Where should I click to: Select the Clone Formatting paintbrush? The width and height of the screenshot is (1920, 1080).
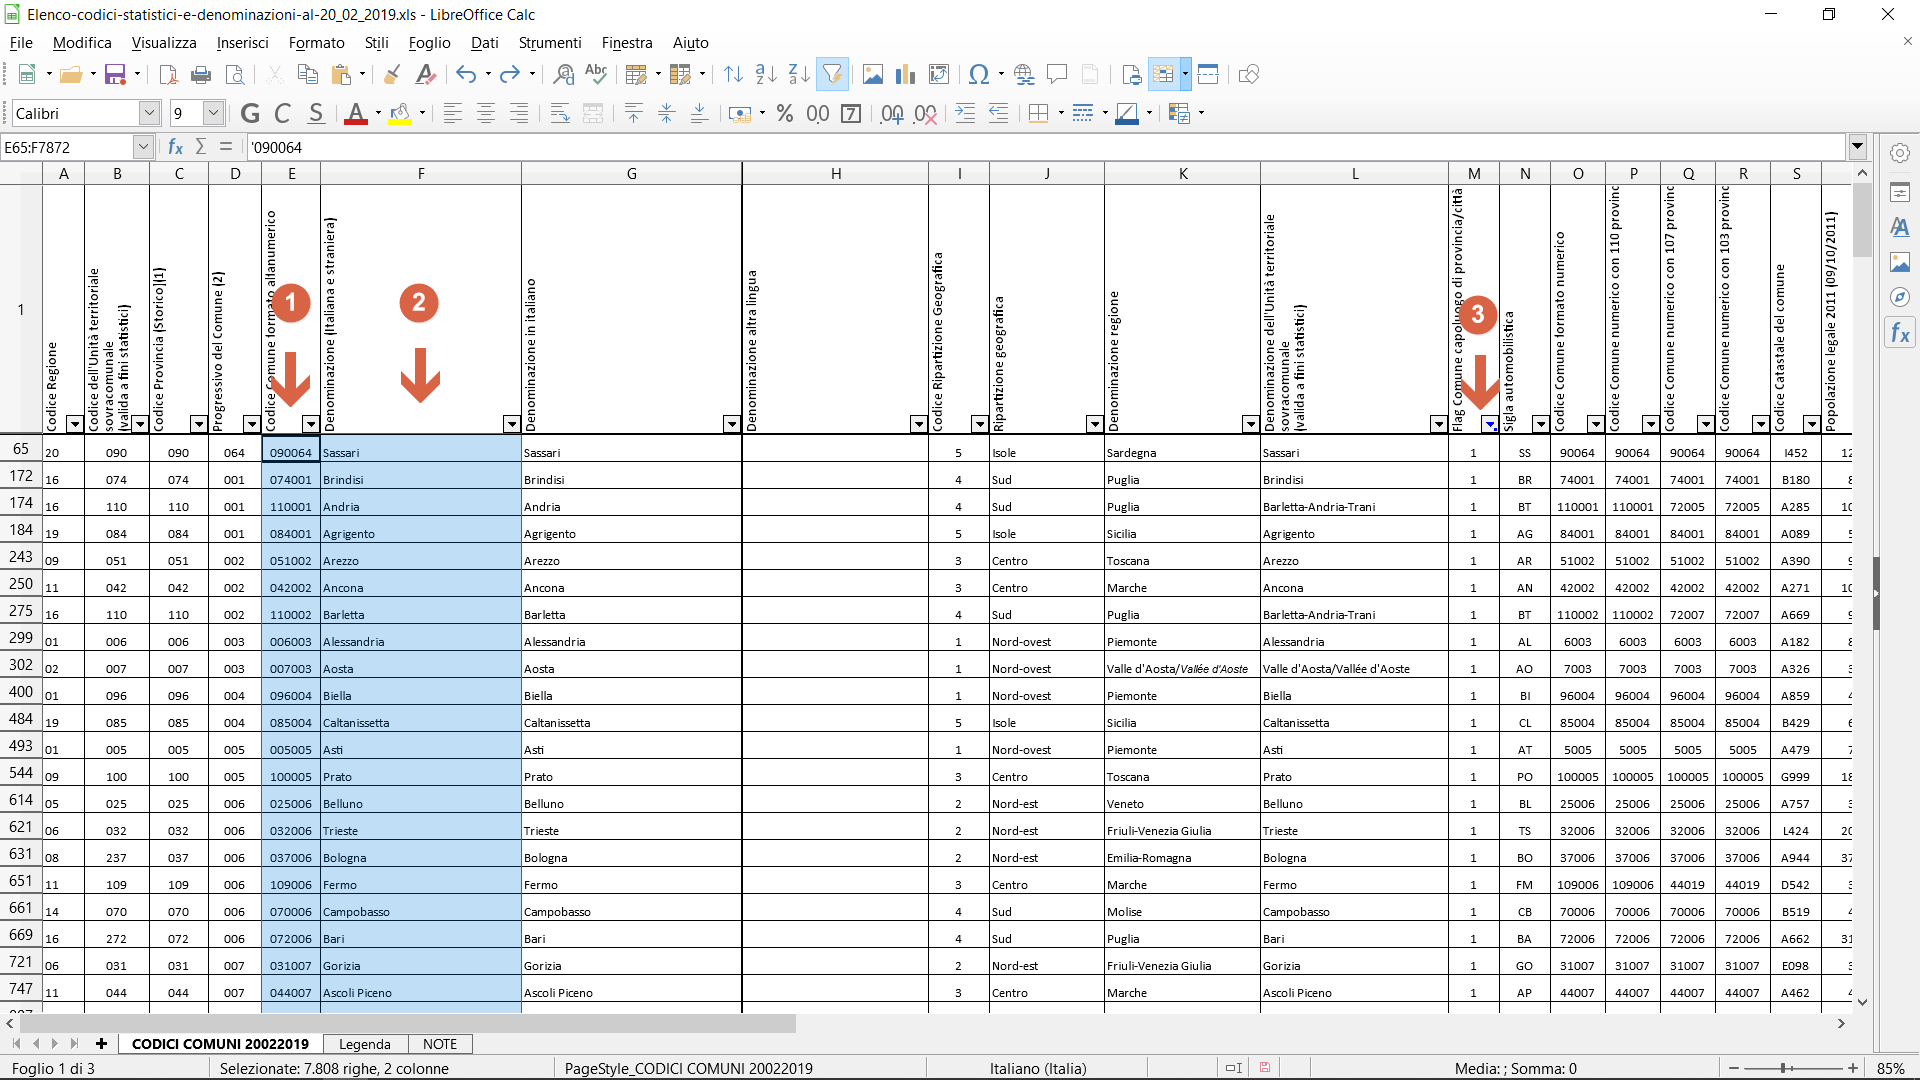coord(392,74)
